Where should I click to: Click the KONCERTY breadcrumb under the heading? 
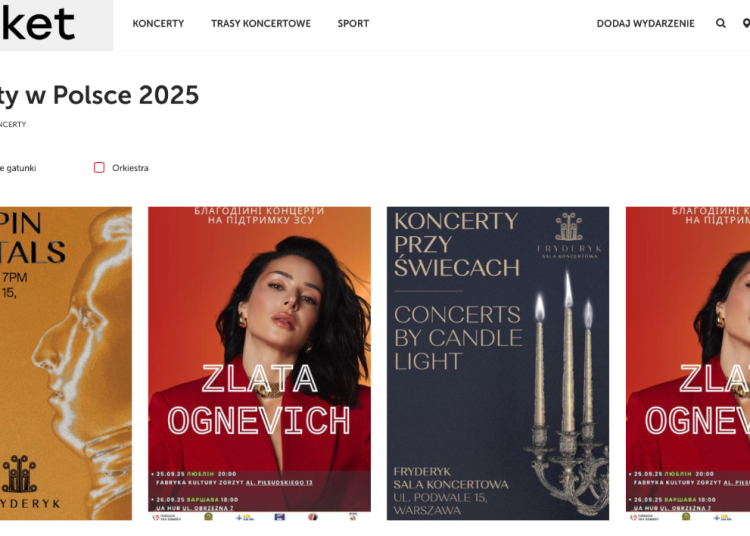[13, 124]
